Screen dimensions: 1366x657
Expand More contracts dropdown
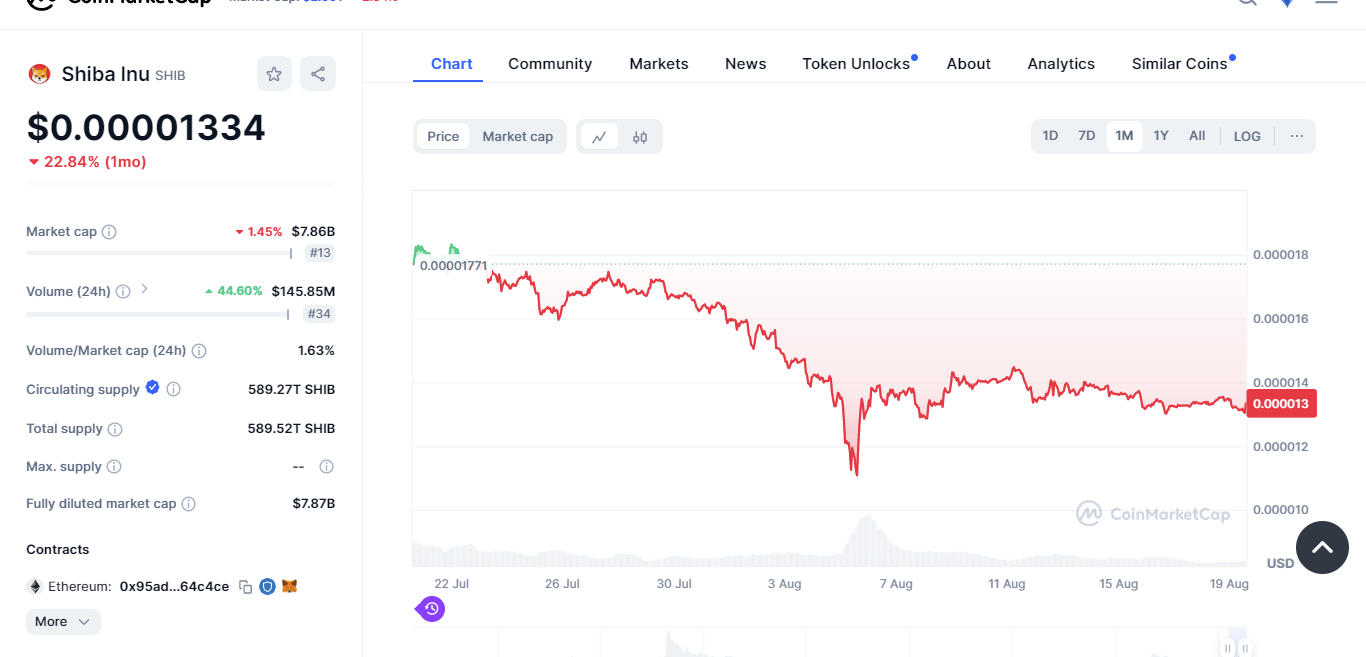(x=63, y=622)
